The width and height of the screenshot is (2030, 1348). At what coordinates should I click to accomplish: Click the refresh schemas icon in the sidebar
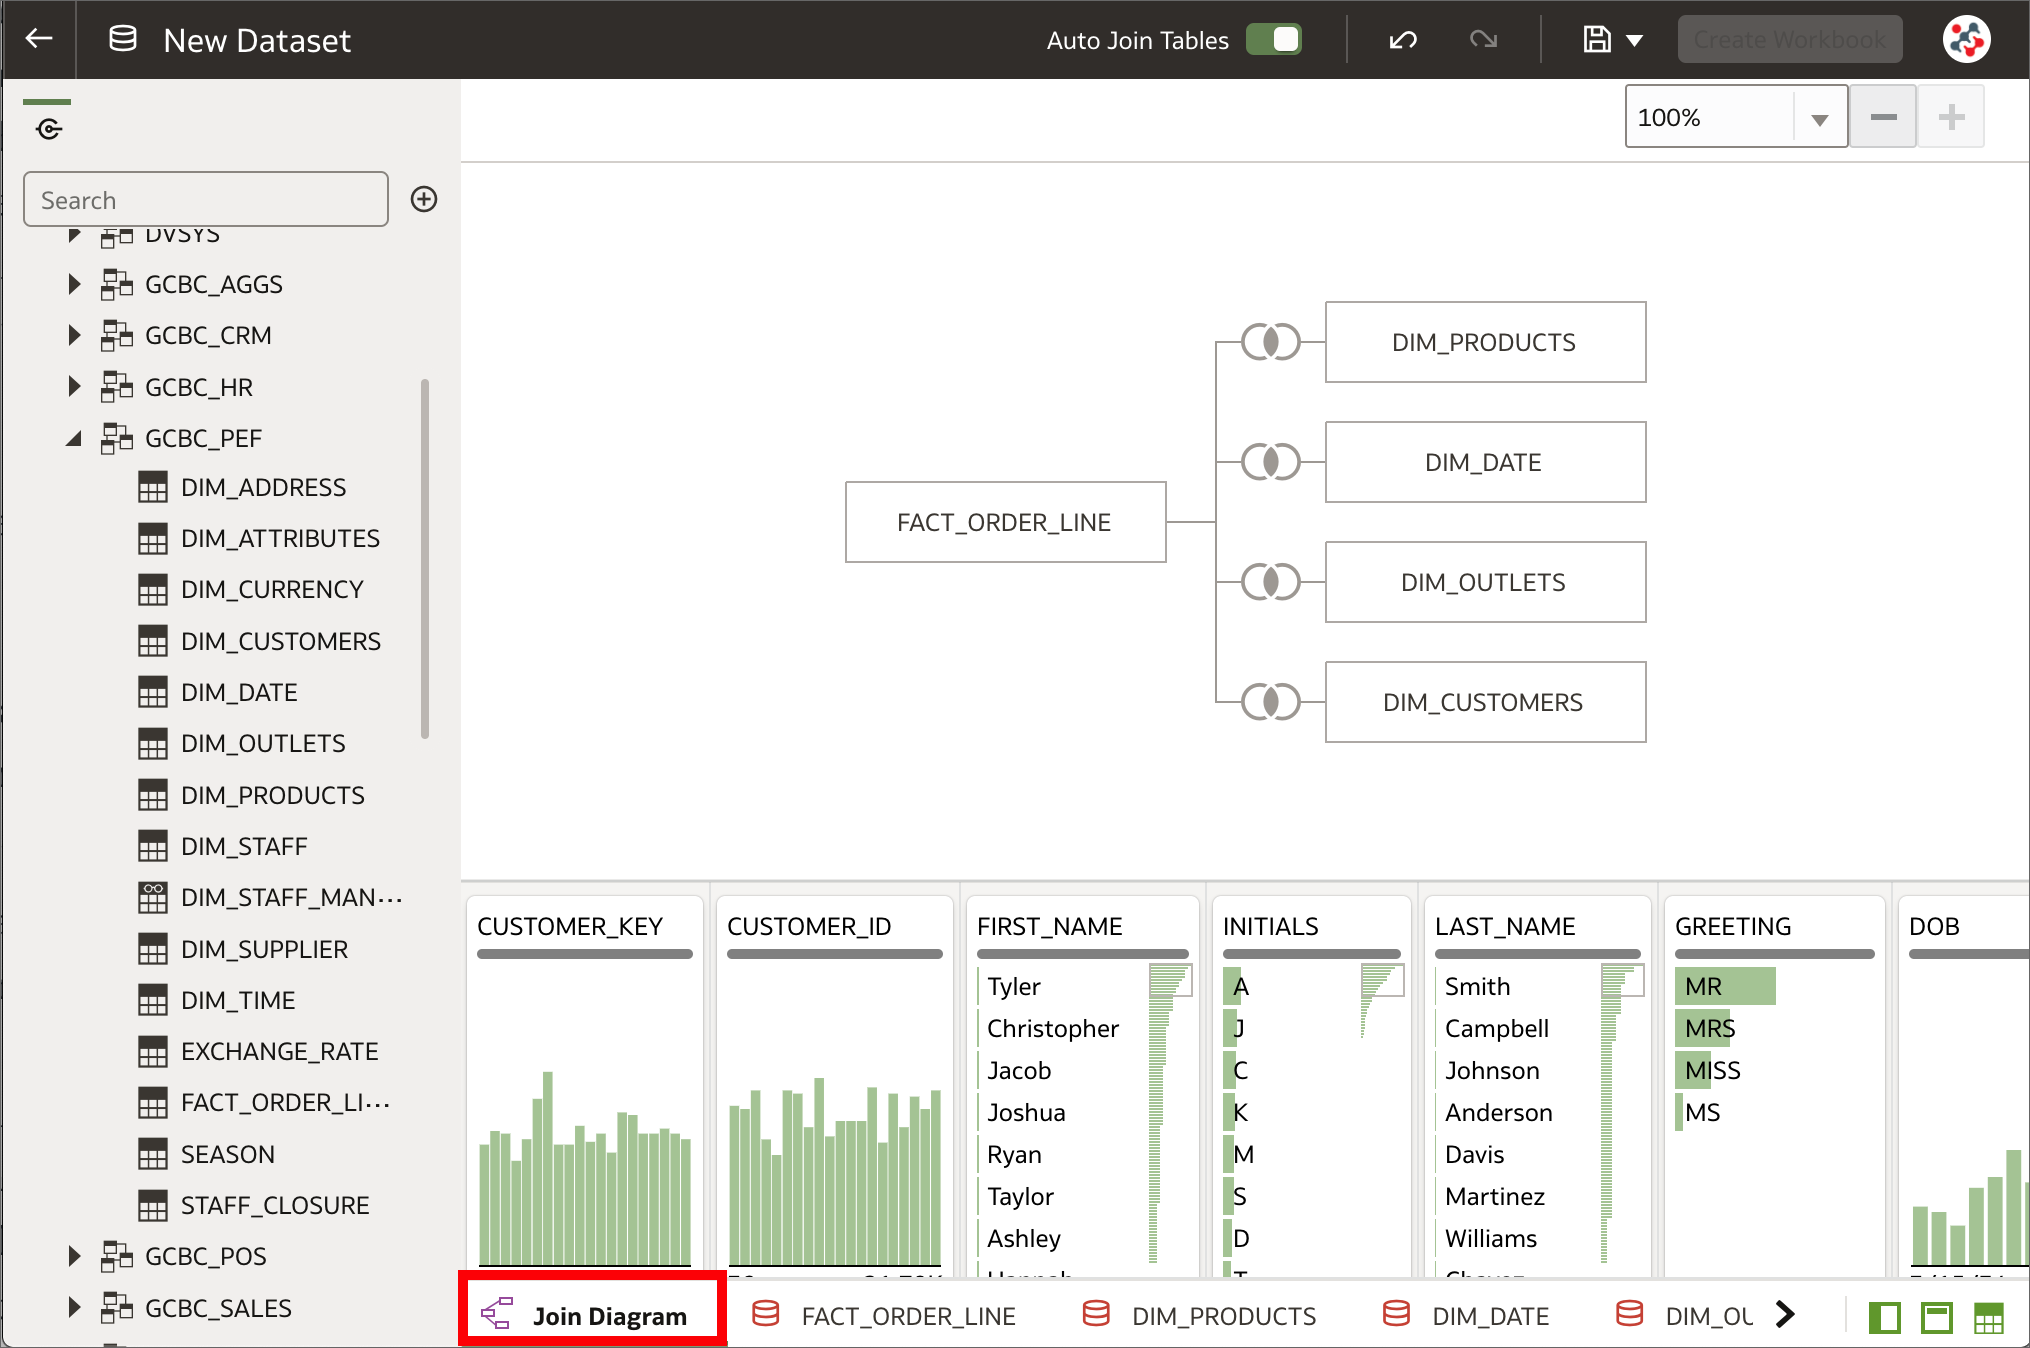click(47, 127)
